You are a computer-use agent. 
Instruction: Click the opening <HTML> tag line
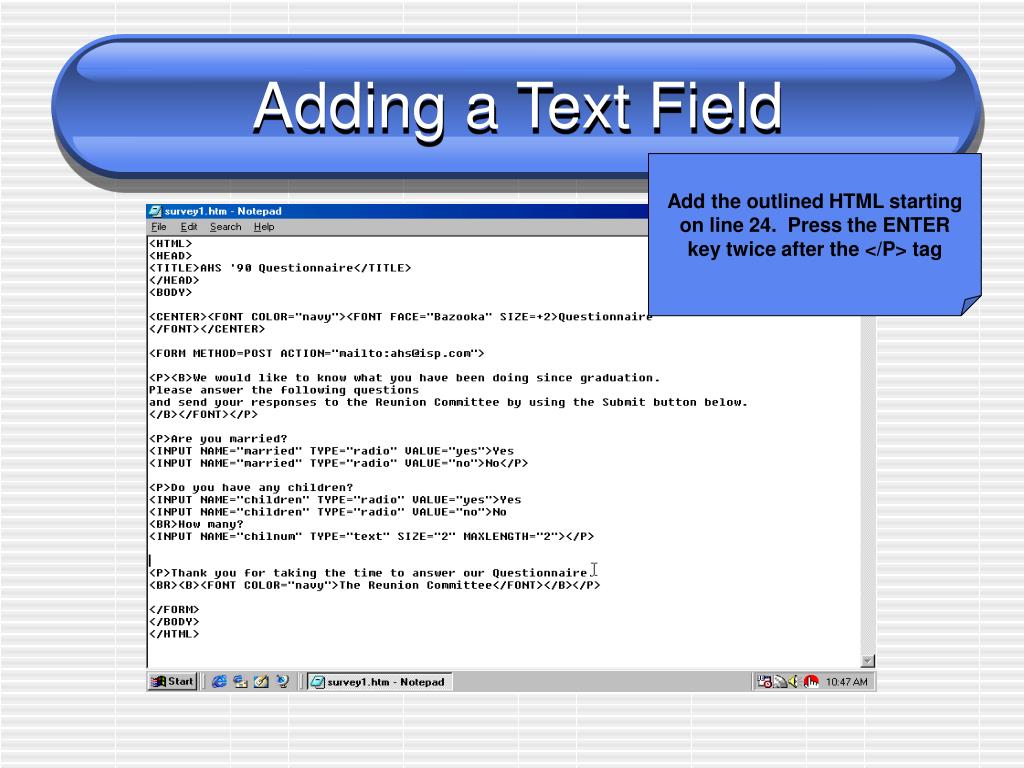(x=170, y=244)
